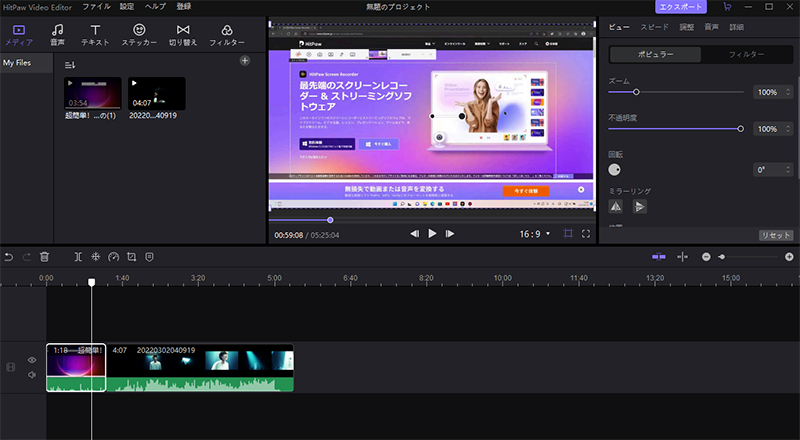Open the speed gauge tool

[x=113, y=257]
